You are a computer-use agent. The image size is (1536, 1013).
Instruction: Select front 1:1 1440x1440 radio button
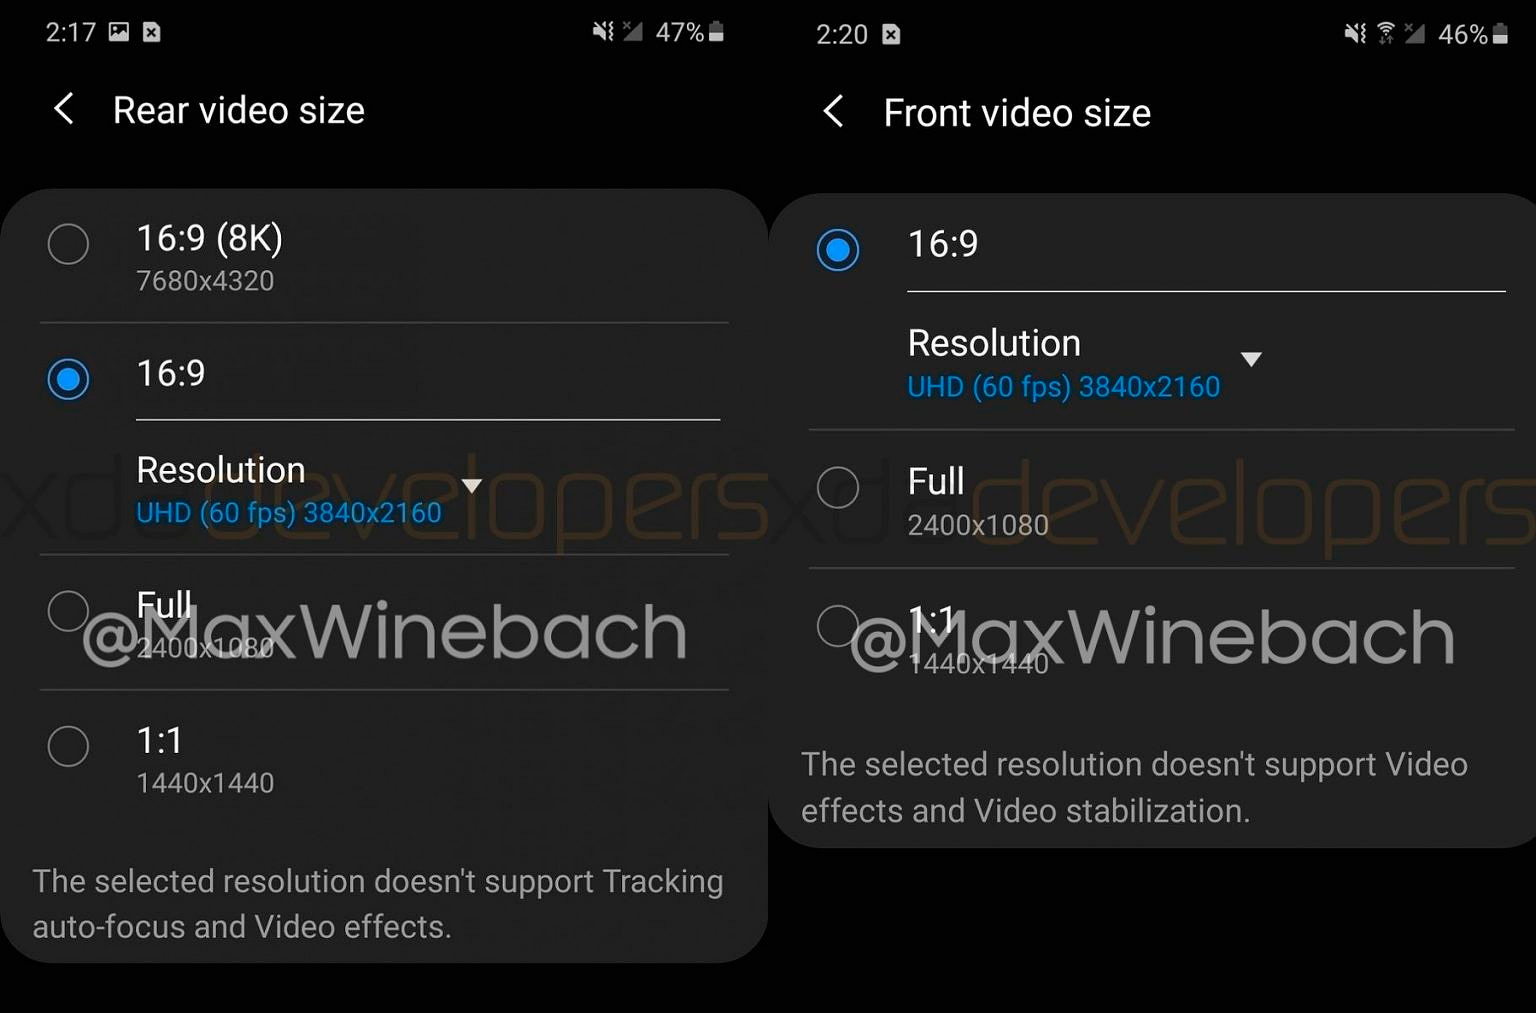(838, 626)
